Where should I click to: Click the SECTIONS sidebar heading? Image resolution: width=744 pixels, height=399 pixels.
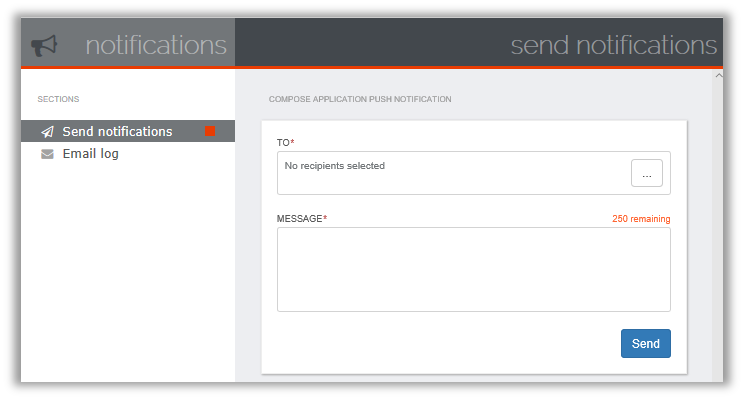tap(58, 99)
